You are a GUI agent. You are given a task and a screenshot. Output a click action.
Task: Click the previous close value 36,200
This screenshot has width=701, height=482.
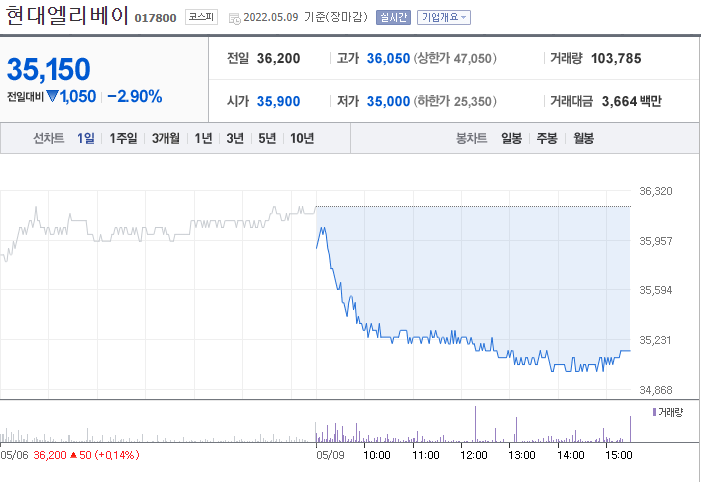[278, 58]
